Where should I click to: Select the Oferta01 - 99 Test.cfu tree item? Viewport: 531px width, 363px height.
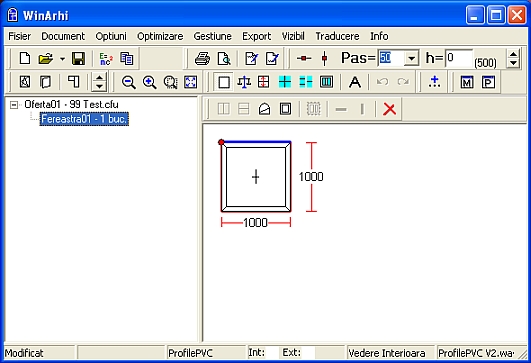(71, 104)
